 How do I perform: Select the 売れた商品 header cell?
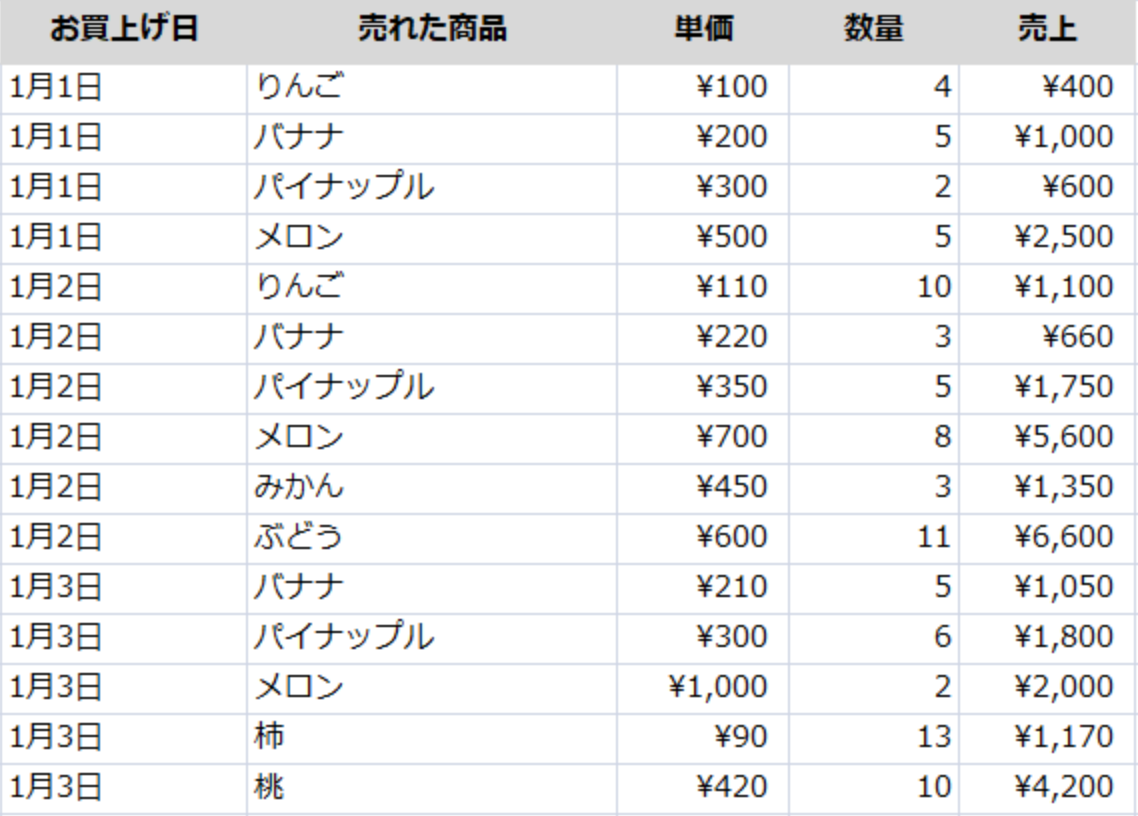tap(431, 30)
